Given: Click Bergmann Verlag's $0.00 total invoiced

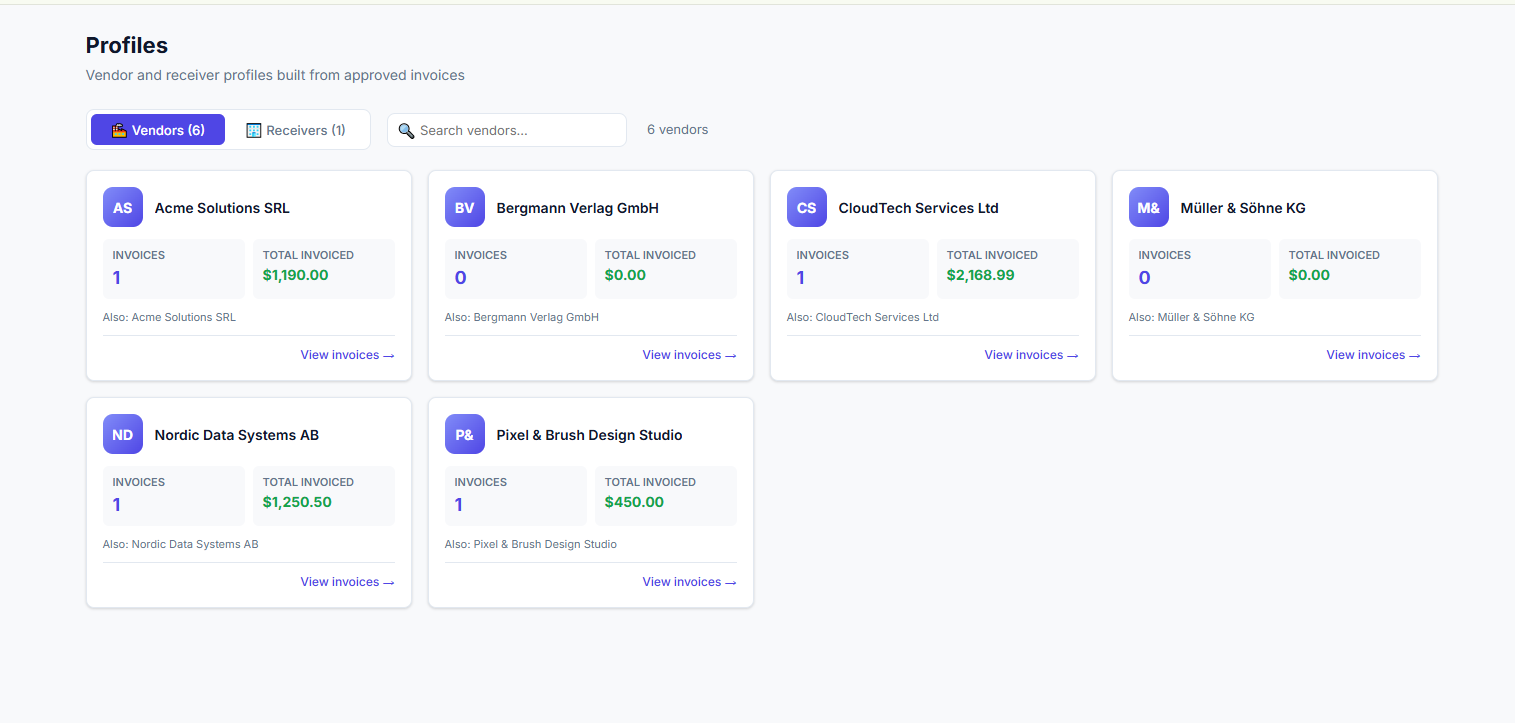Looking at the screenshot, I should [x=625, y=275].
